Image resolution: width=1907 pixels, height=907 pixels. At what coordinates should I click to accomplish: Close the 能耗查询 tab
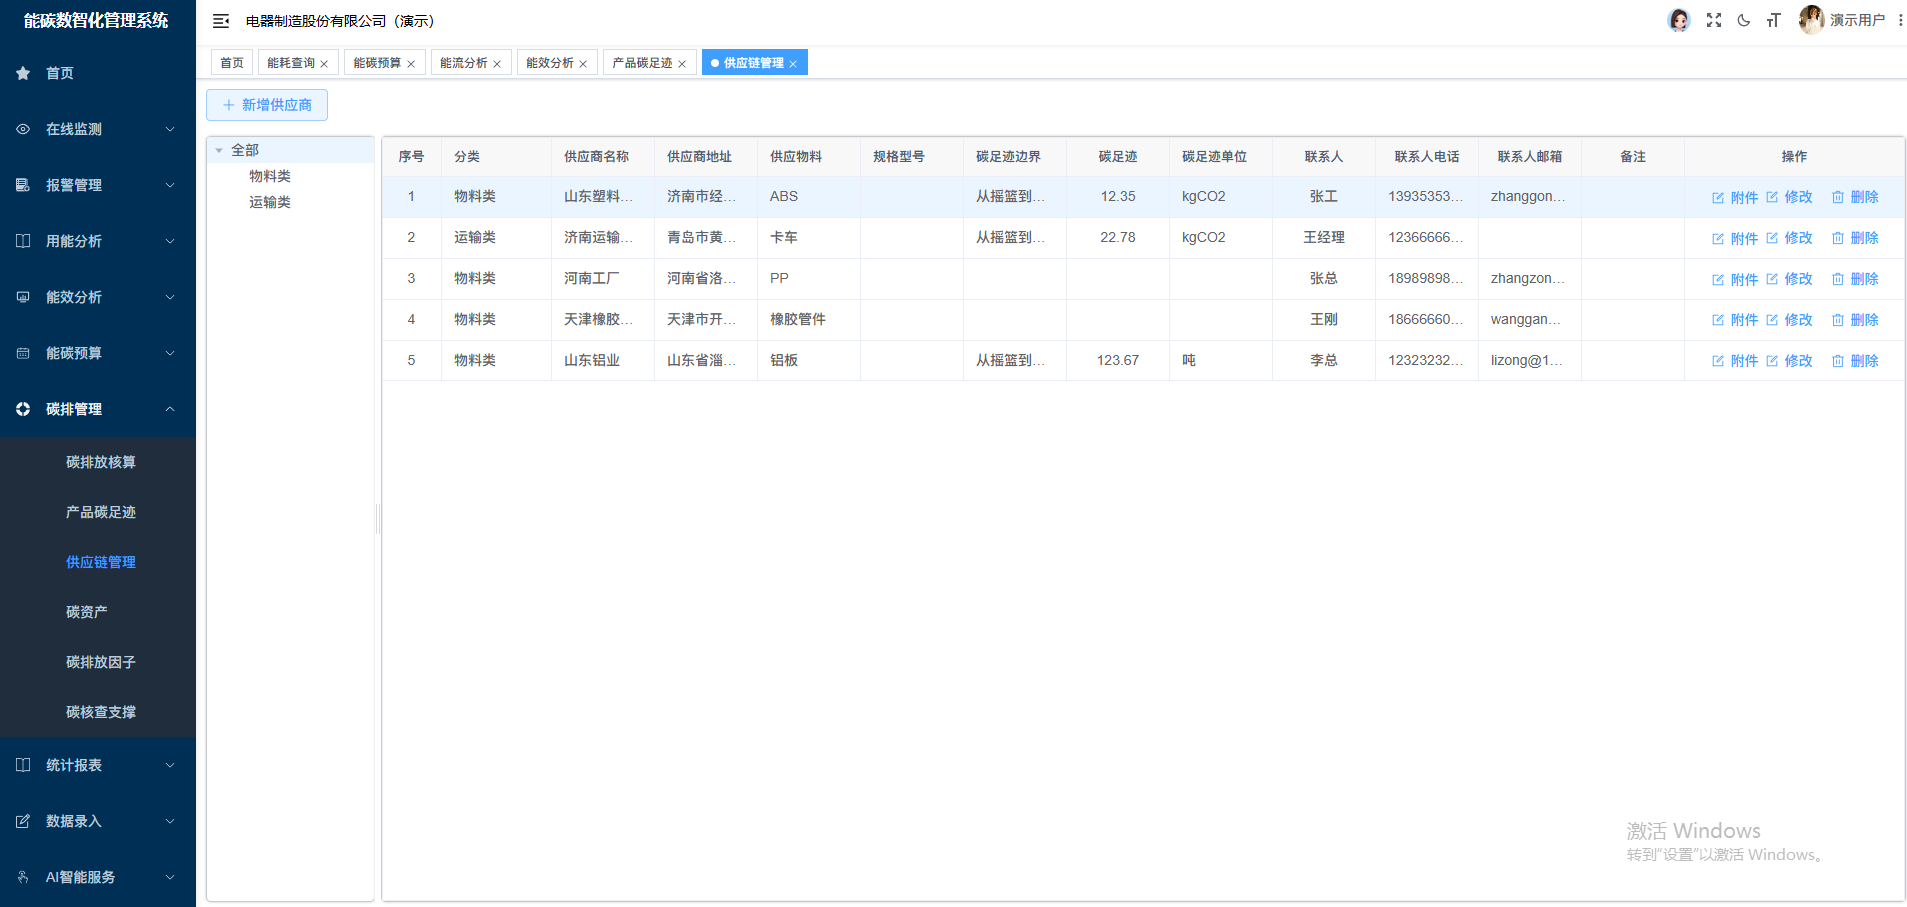(323, 62)
